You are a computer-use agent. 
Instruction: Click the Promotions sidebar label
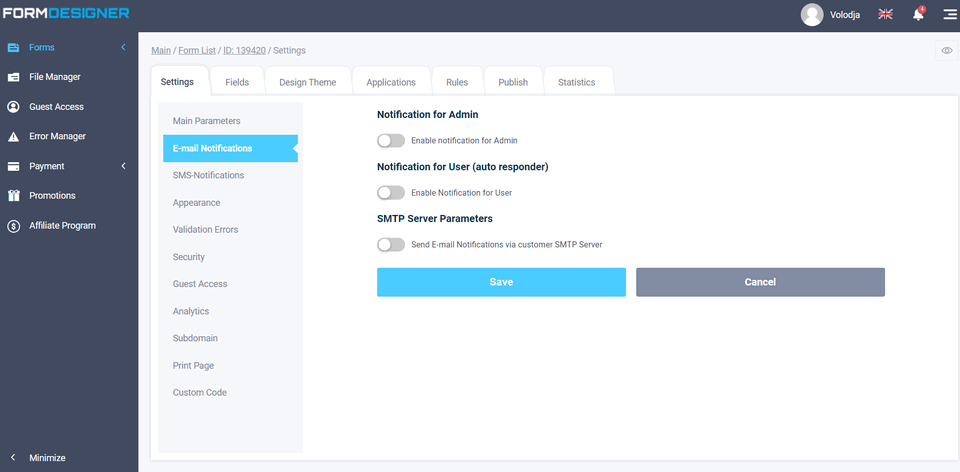(x=52, y=196)
